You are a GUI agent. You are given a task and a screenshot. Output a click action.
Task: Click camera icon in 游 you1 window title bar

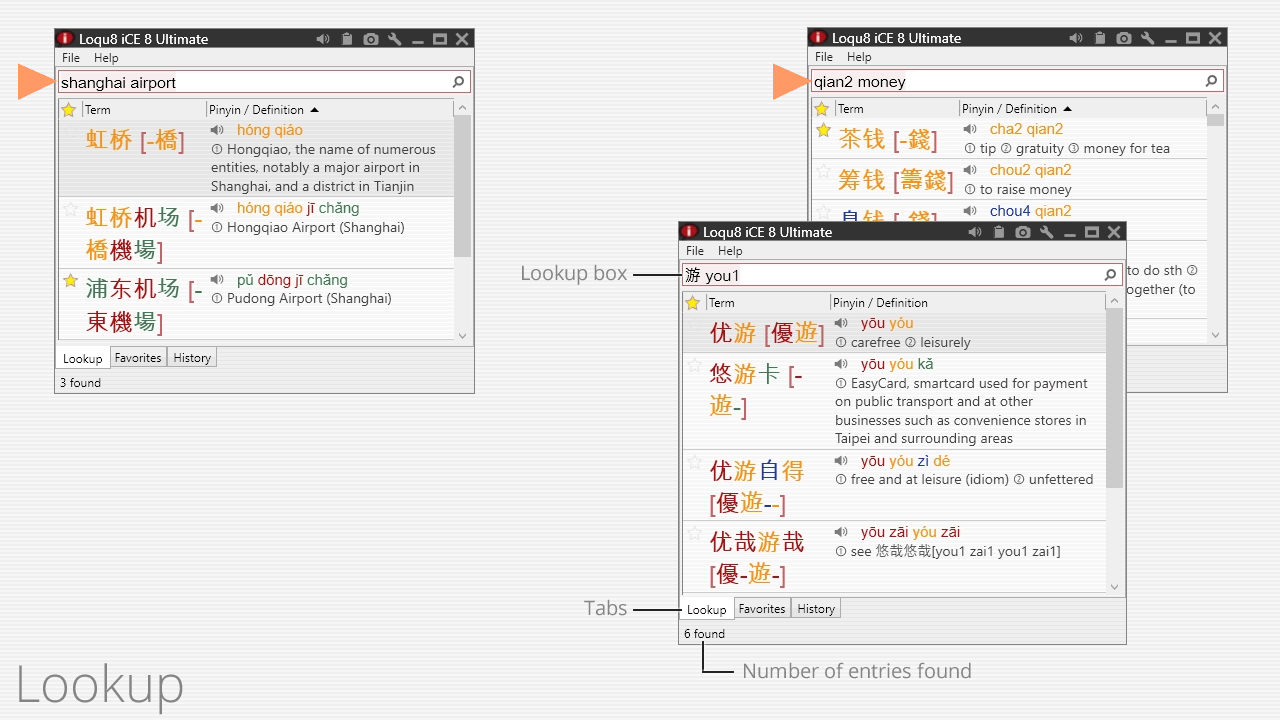click(1023, 232)
